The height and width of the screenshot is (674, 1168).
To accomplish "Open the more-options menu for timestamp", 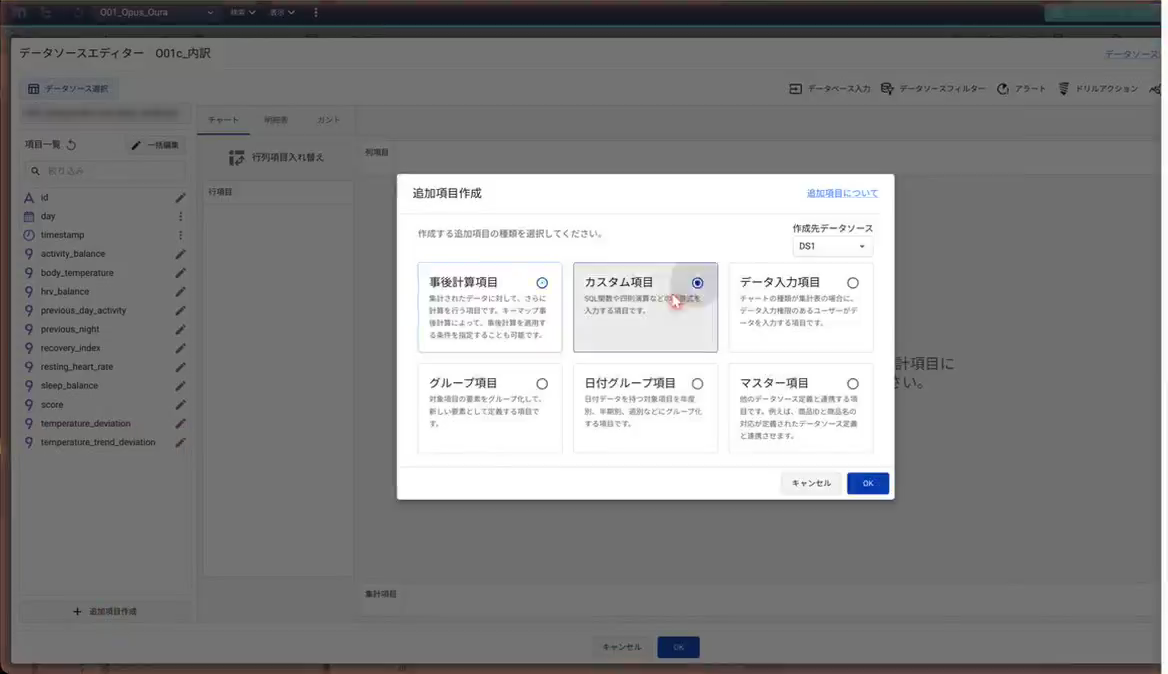I will (180, 235).
